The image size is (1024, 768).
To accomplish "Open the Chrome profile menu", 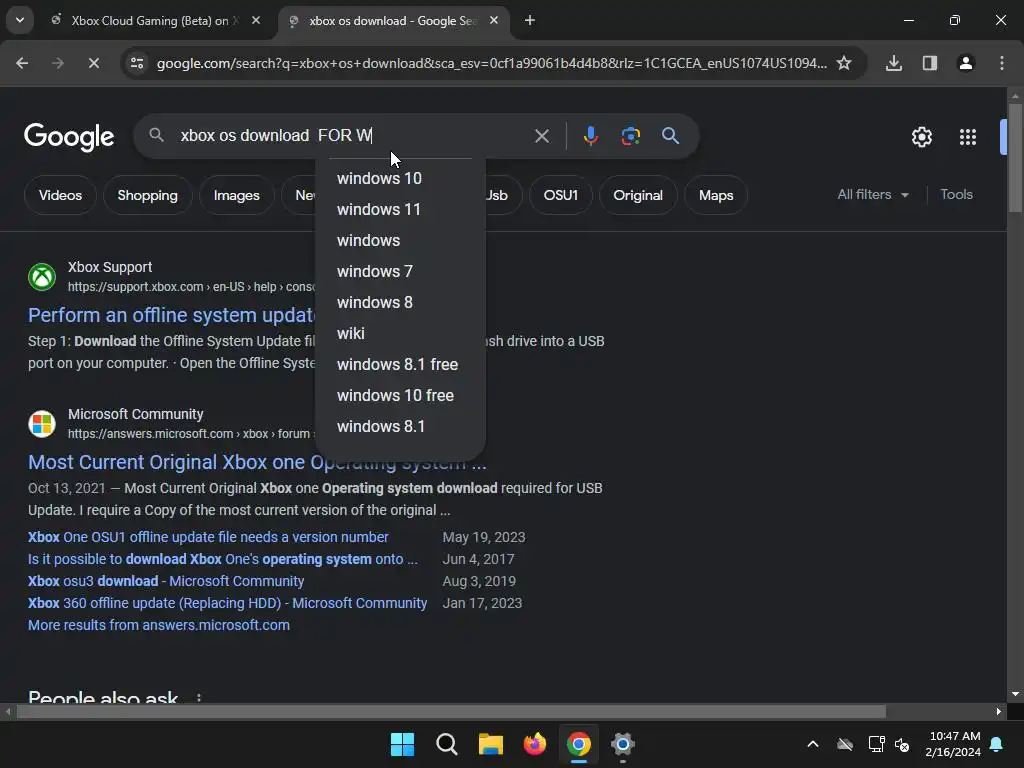I will tap(965, 63).
